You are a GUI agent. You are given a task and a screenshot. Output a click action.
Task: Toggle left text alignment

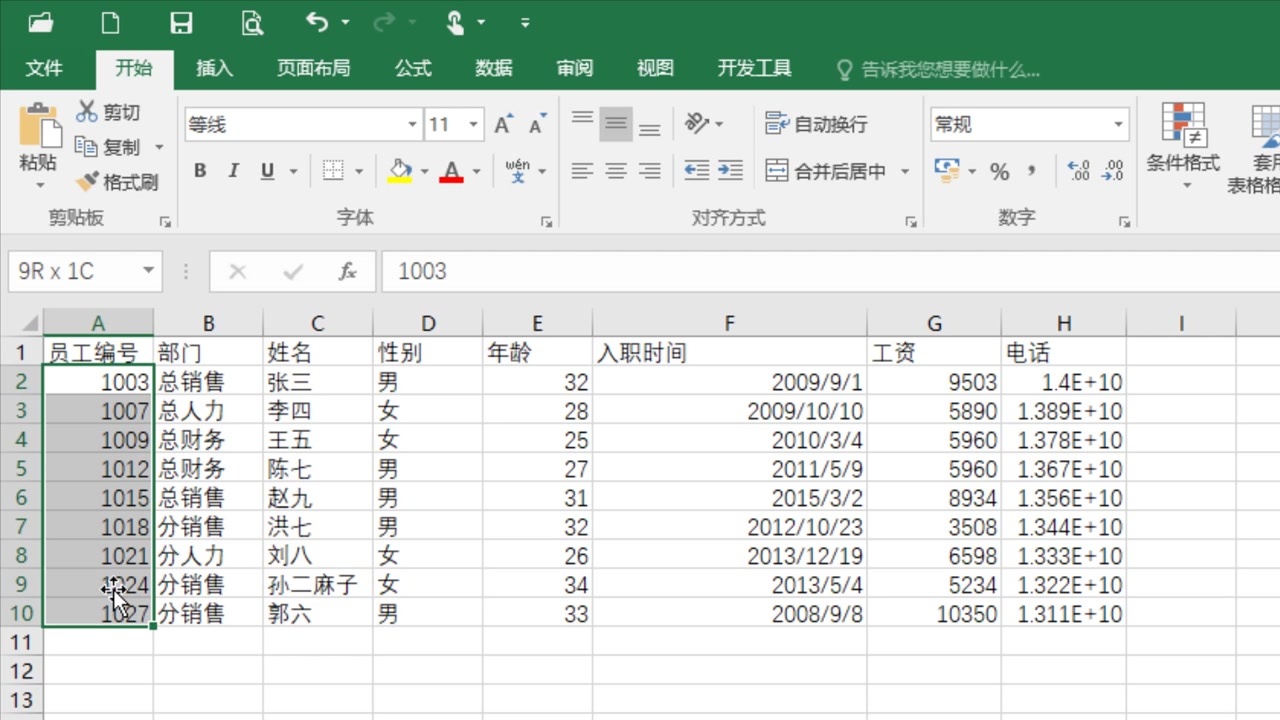click(x=582, y=171)
